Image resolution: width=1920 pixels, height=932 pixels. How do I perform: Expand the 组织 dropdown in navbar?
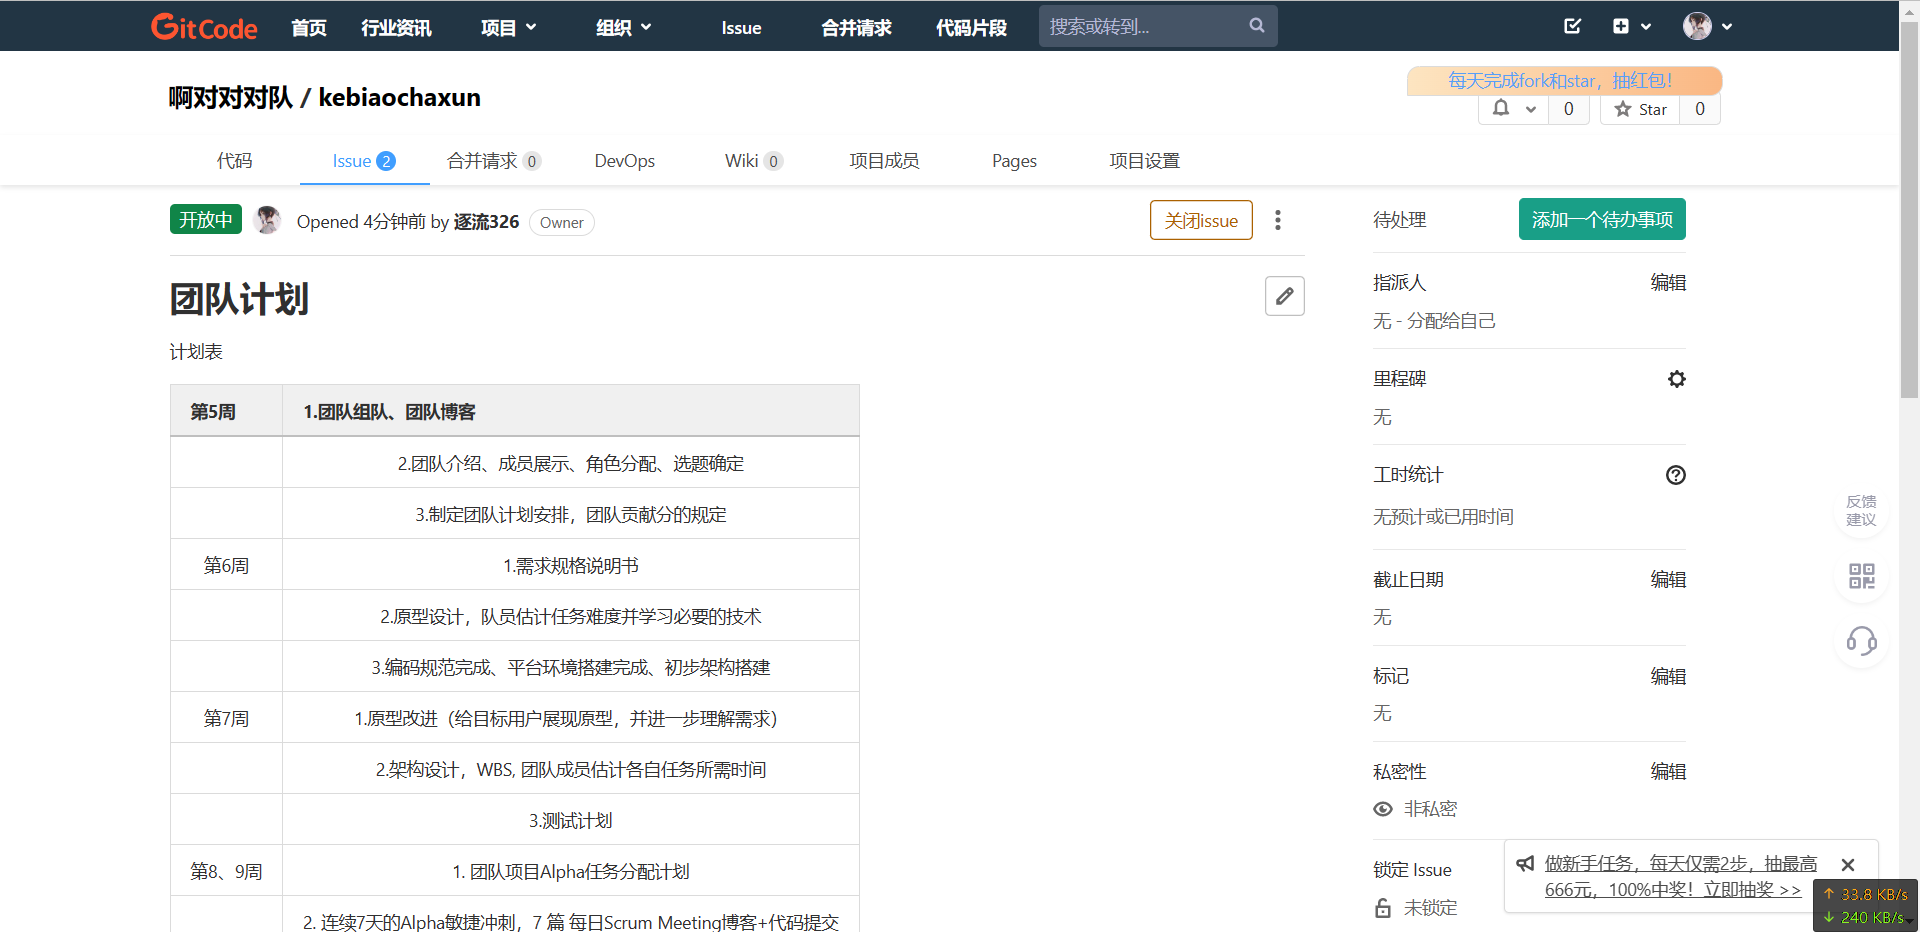(x=623, y=28)
